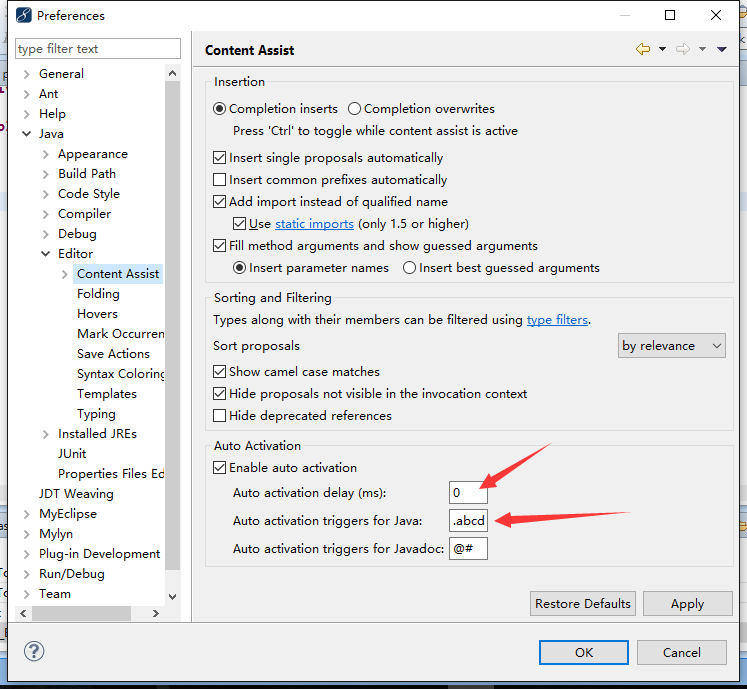Screen dimensions: 747x689
Task: Click the tree scroll up arrow
Action: tap(172, 73)
